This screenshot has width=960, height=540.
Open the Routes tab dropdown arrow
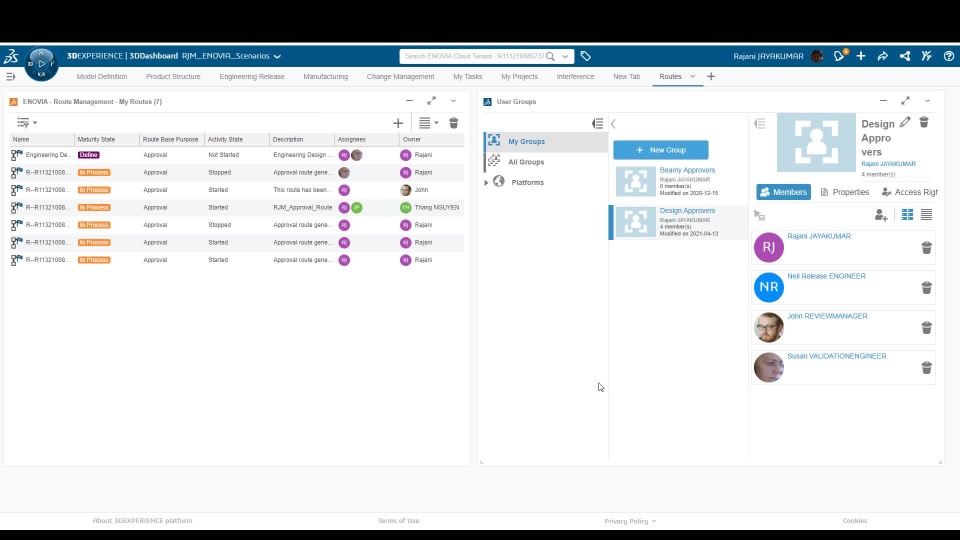[x=692, y=77]
